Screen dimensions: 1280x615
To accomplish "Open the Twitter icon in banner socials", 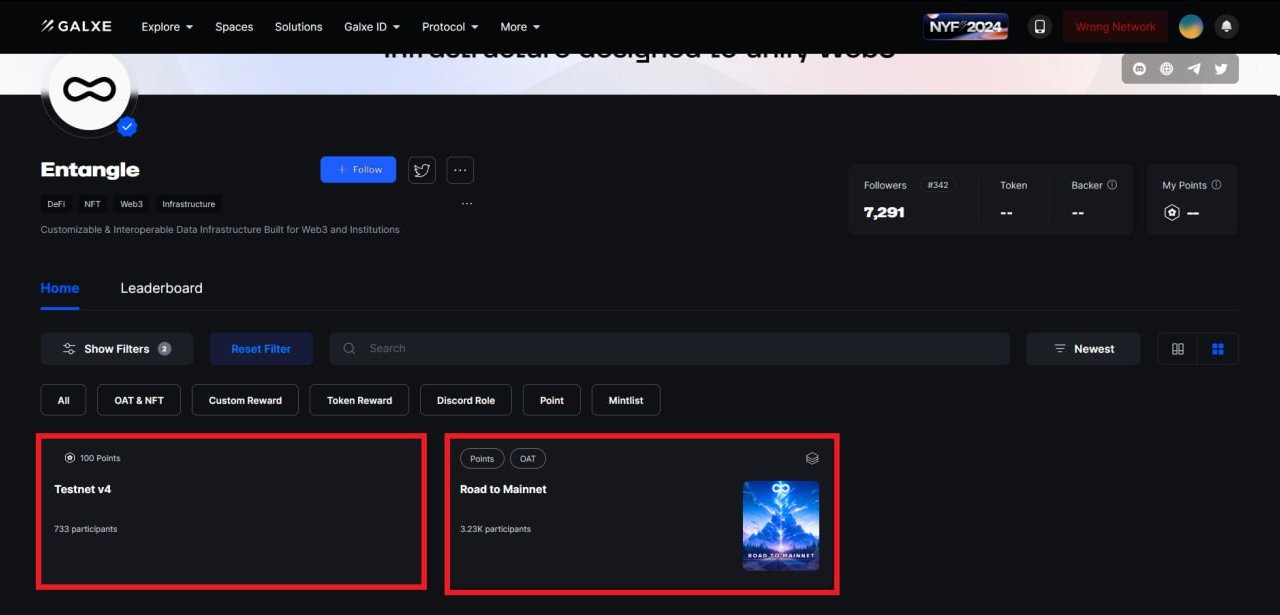I will [x=1220, y=69].
